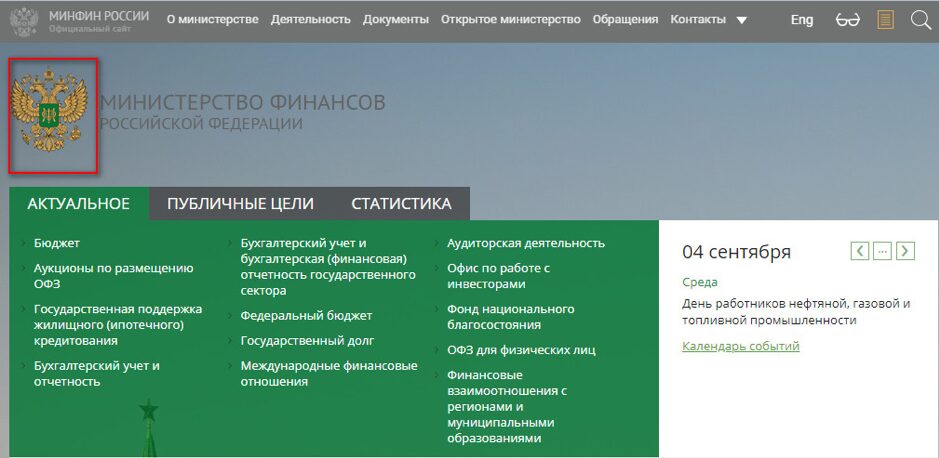This screenshot has width=939, height=458.
Task: Open Документы menu
Action: tap(396, 20)
